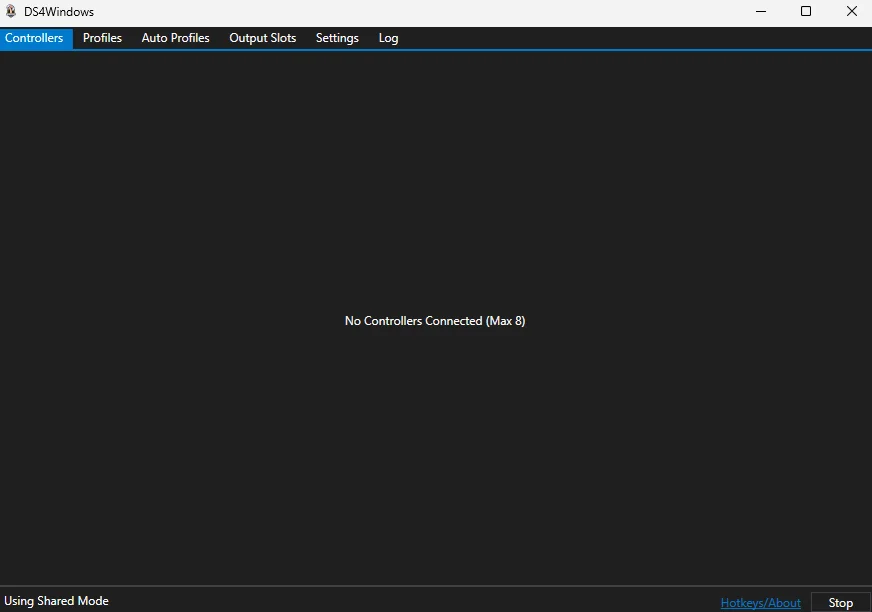Screen dimensions: 872x612
Task: Minimize the DS4Windows window
Action: tap(761, 11)
